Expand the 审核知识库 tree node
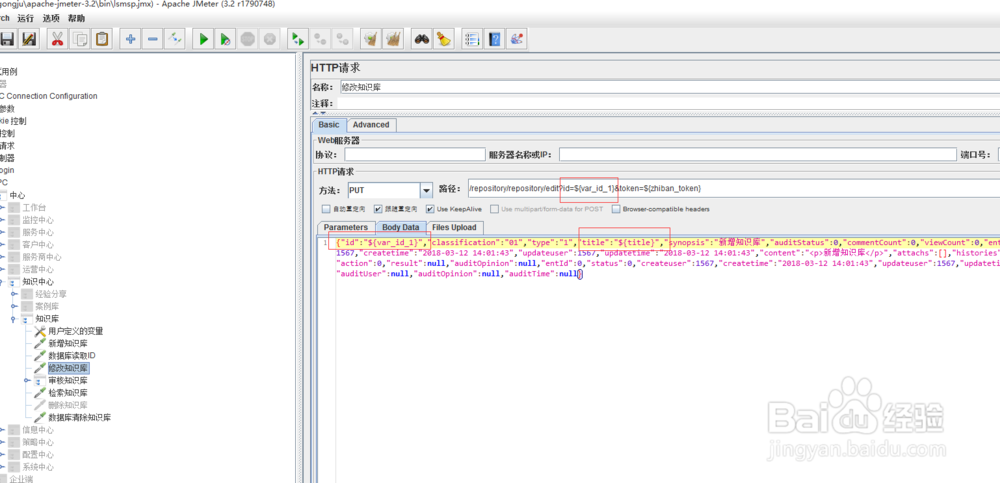This screenshot has height=483, width=1000. coord(27,380)
